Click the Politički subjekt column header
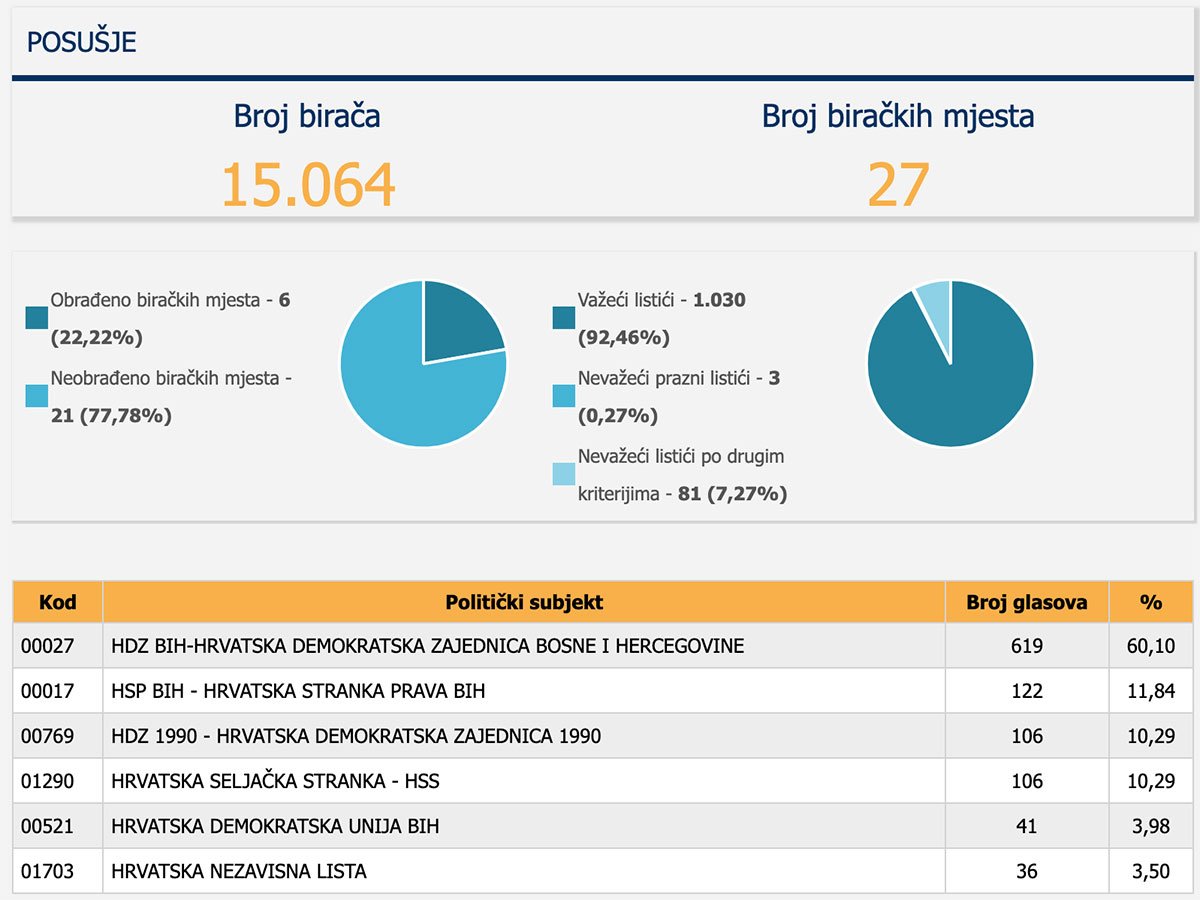 coord(524,602)
